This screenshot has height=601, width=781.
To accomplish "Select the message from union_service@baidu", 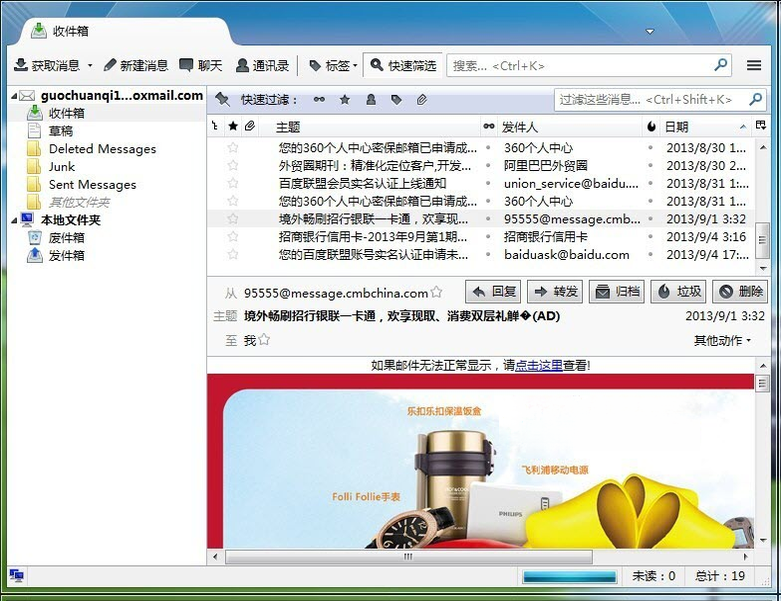I will tap(481, 183).
